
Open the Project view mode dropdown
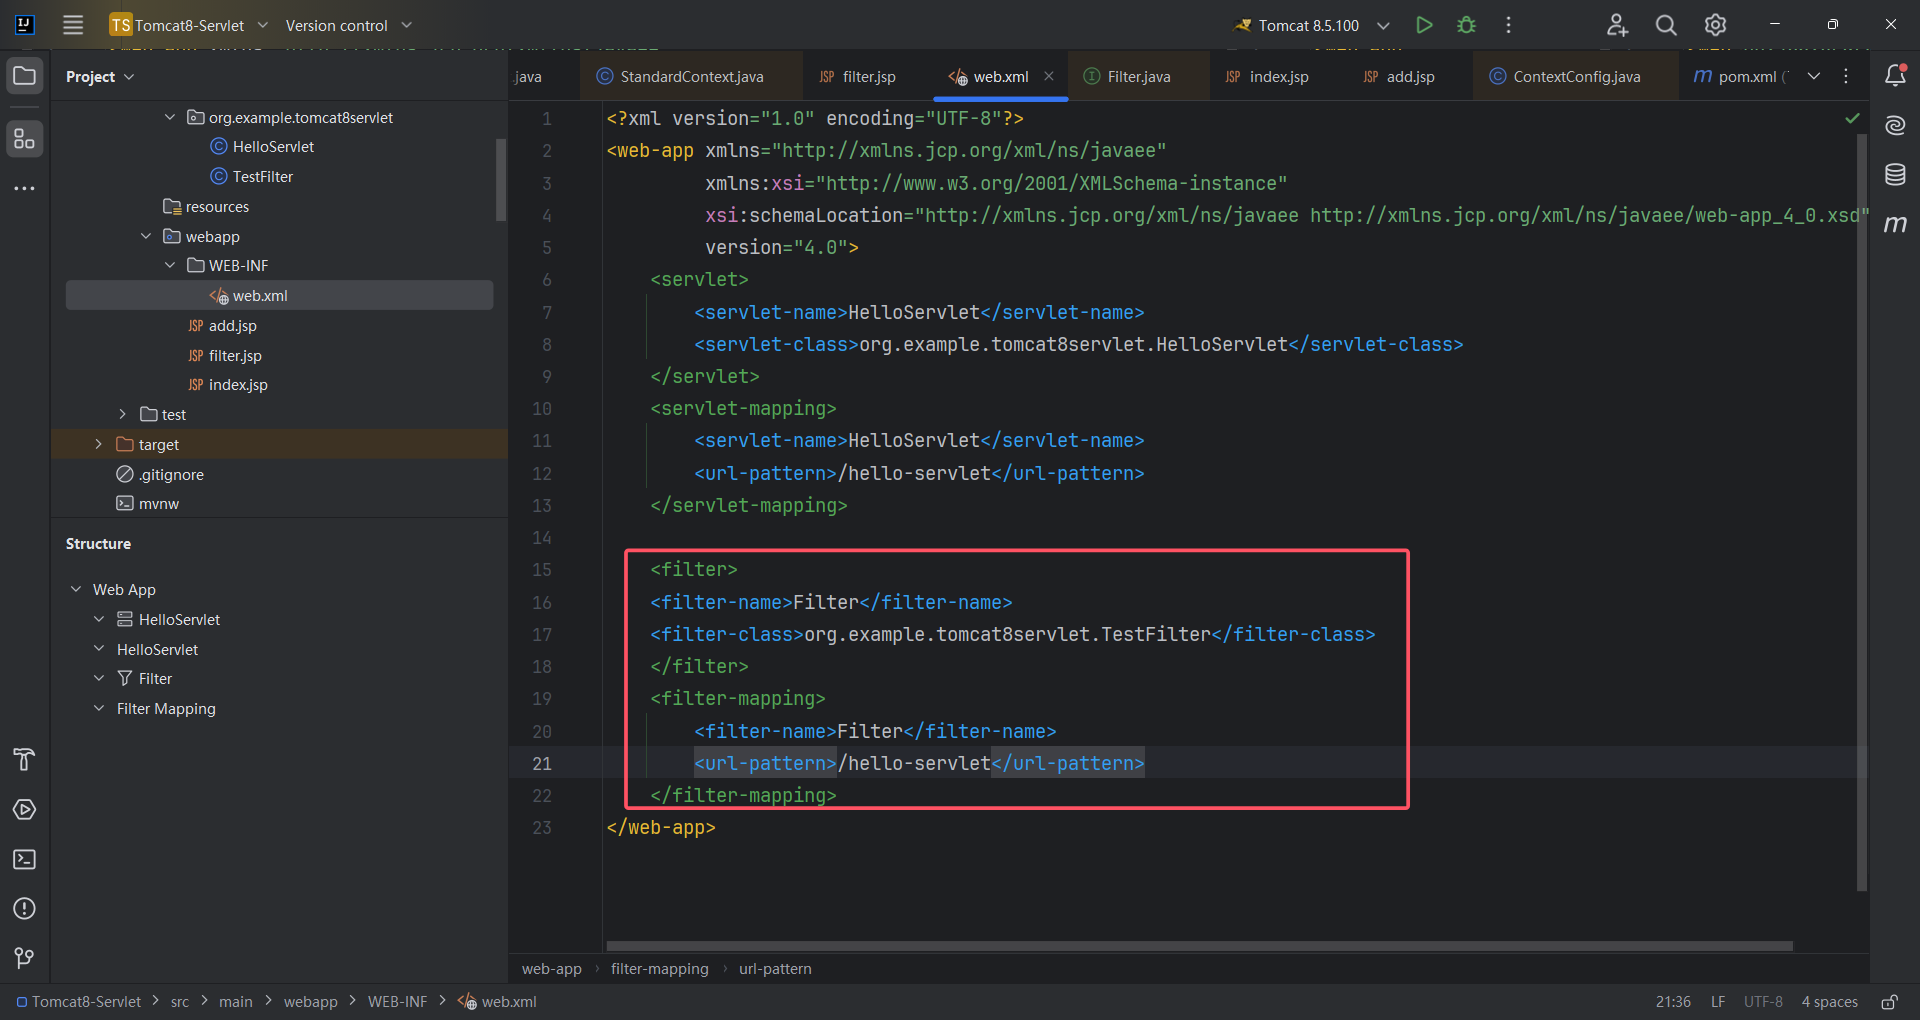pyautogui.click(x=100, y=76)
